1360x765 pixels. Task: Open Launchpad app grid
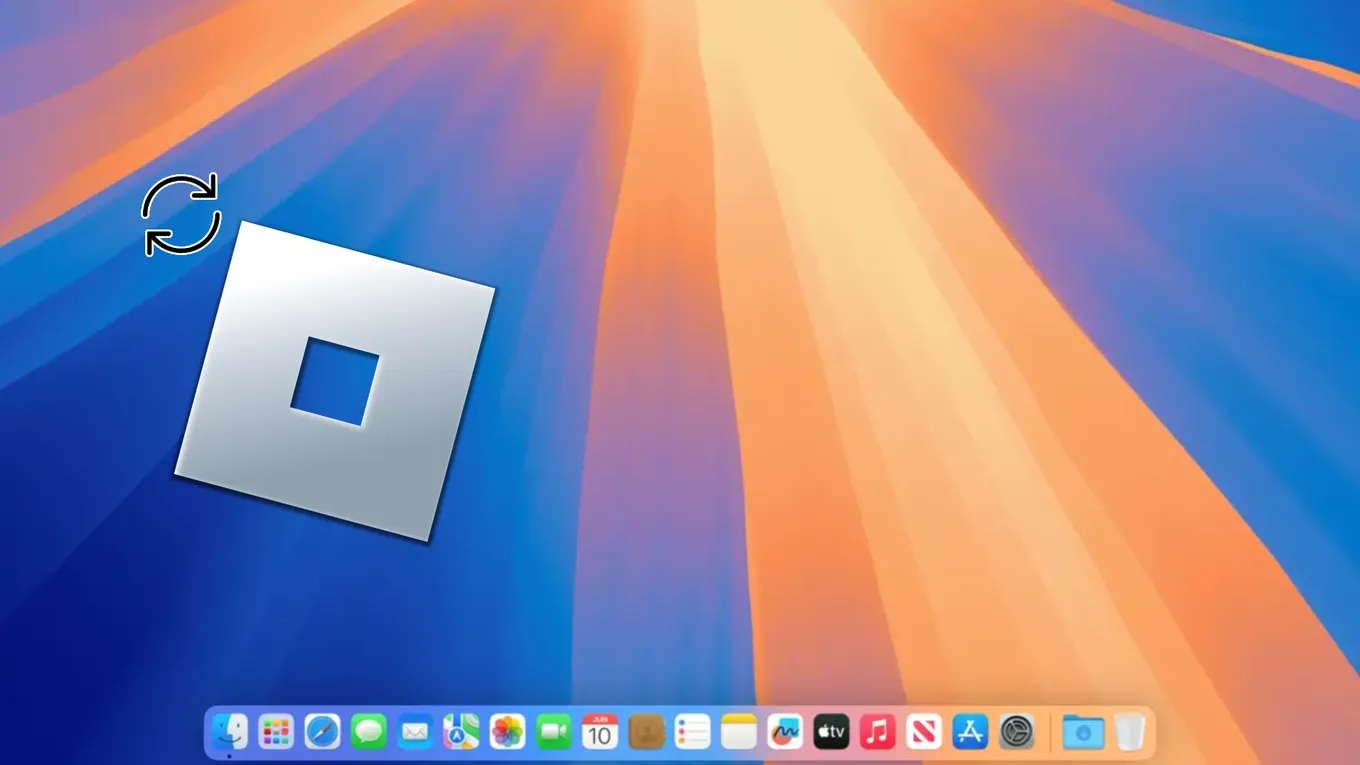coord(276,732)
